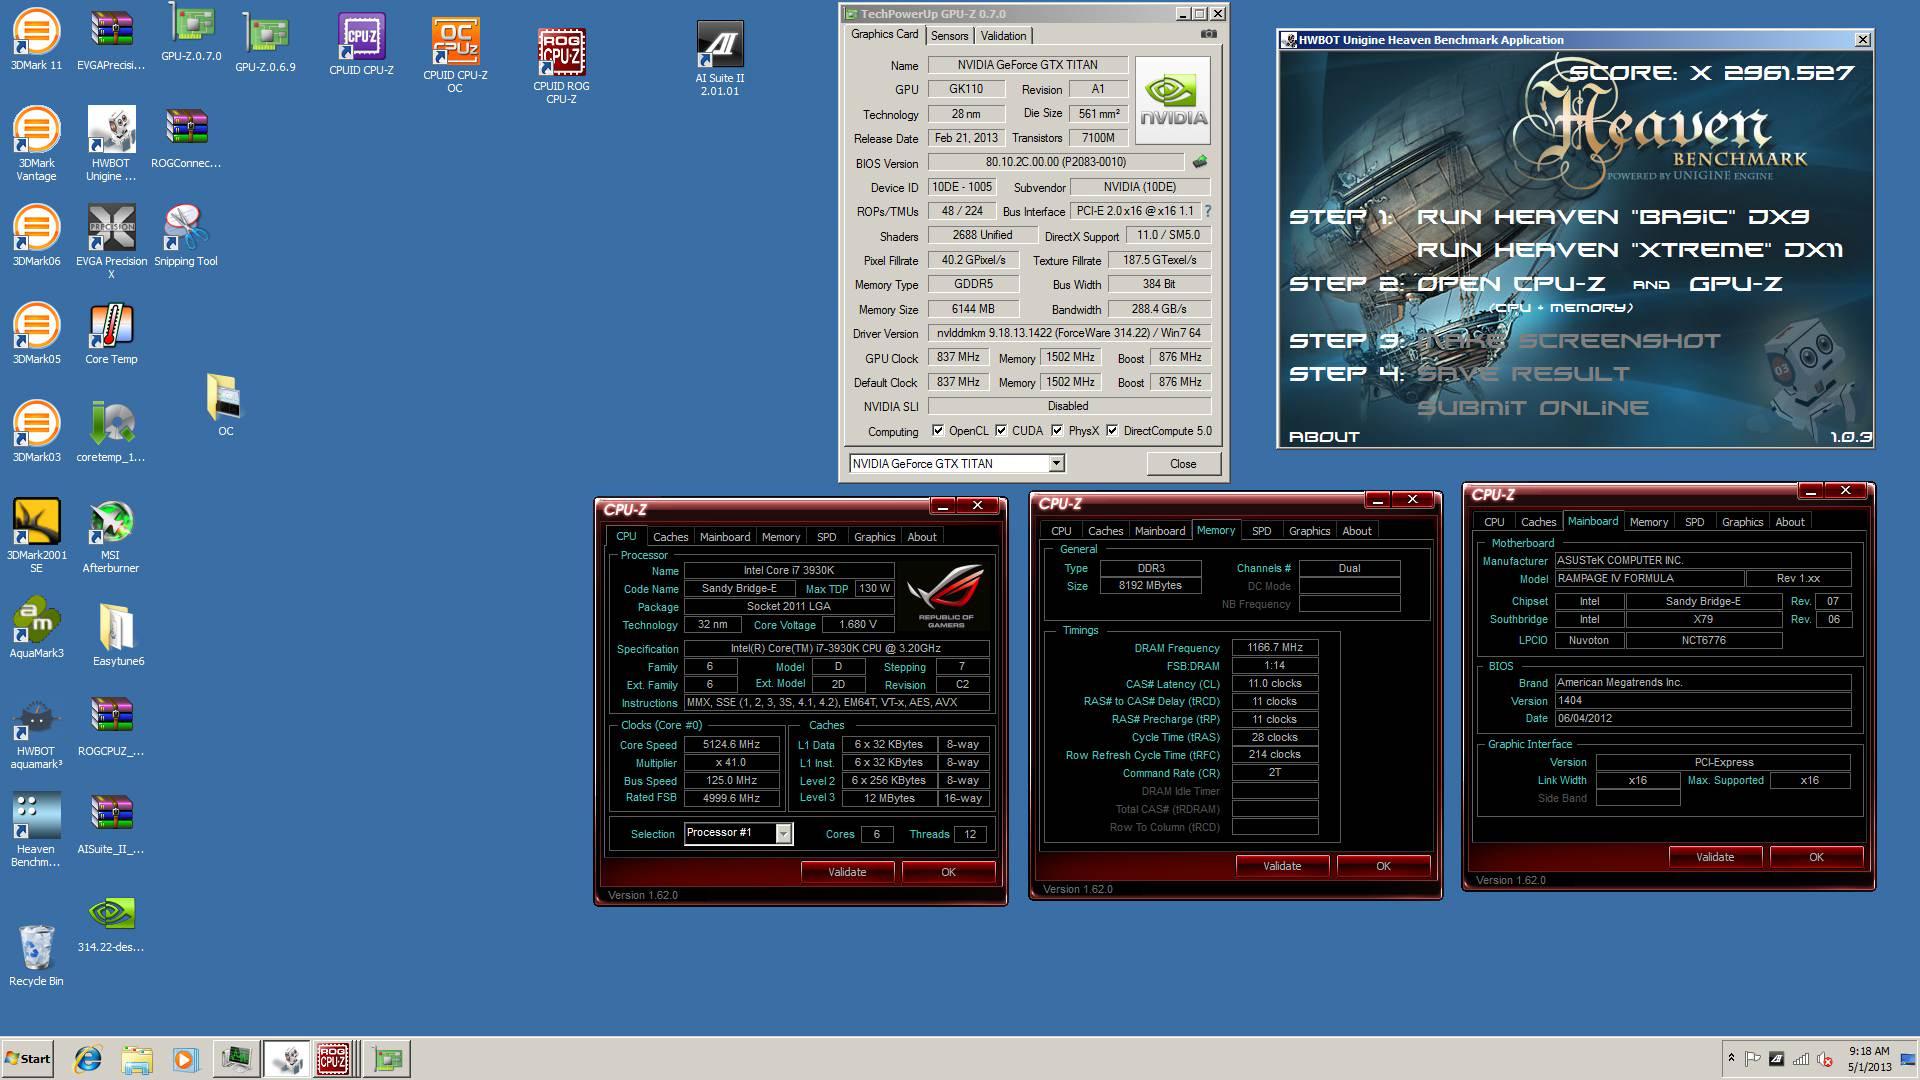Viewport: 1920px width, 1080px height.
Task: Toggle the OpenCL checkbox in GPU-Z
Action: point(938,430)
